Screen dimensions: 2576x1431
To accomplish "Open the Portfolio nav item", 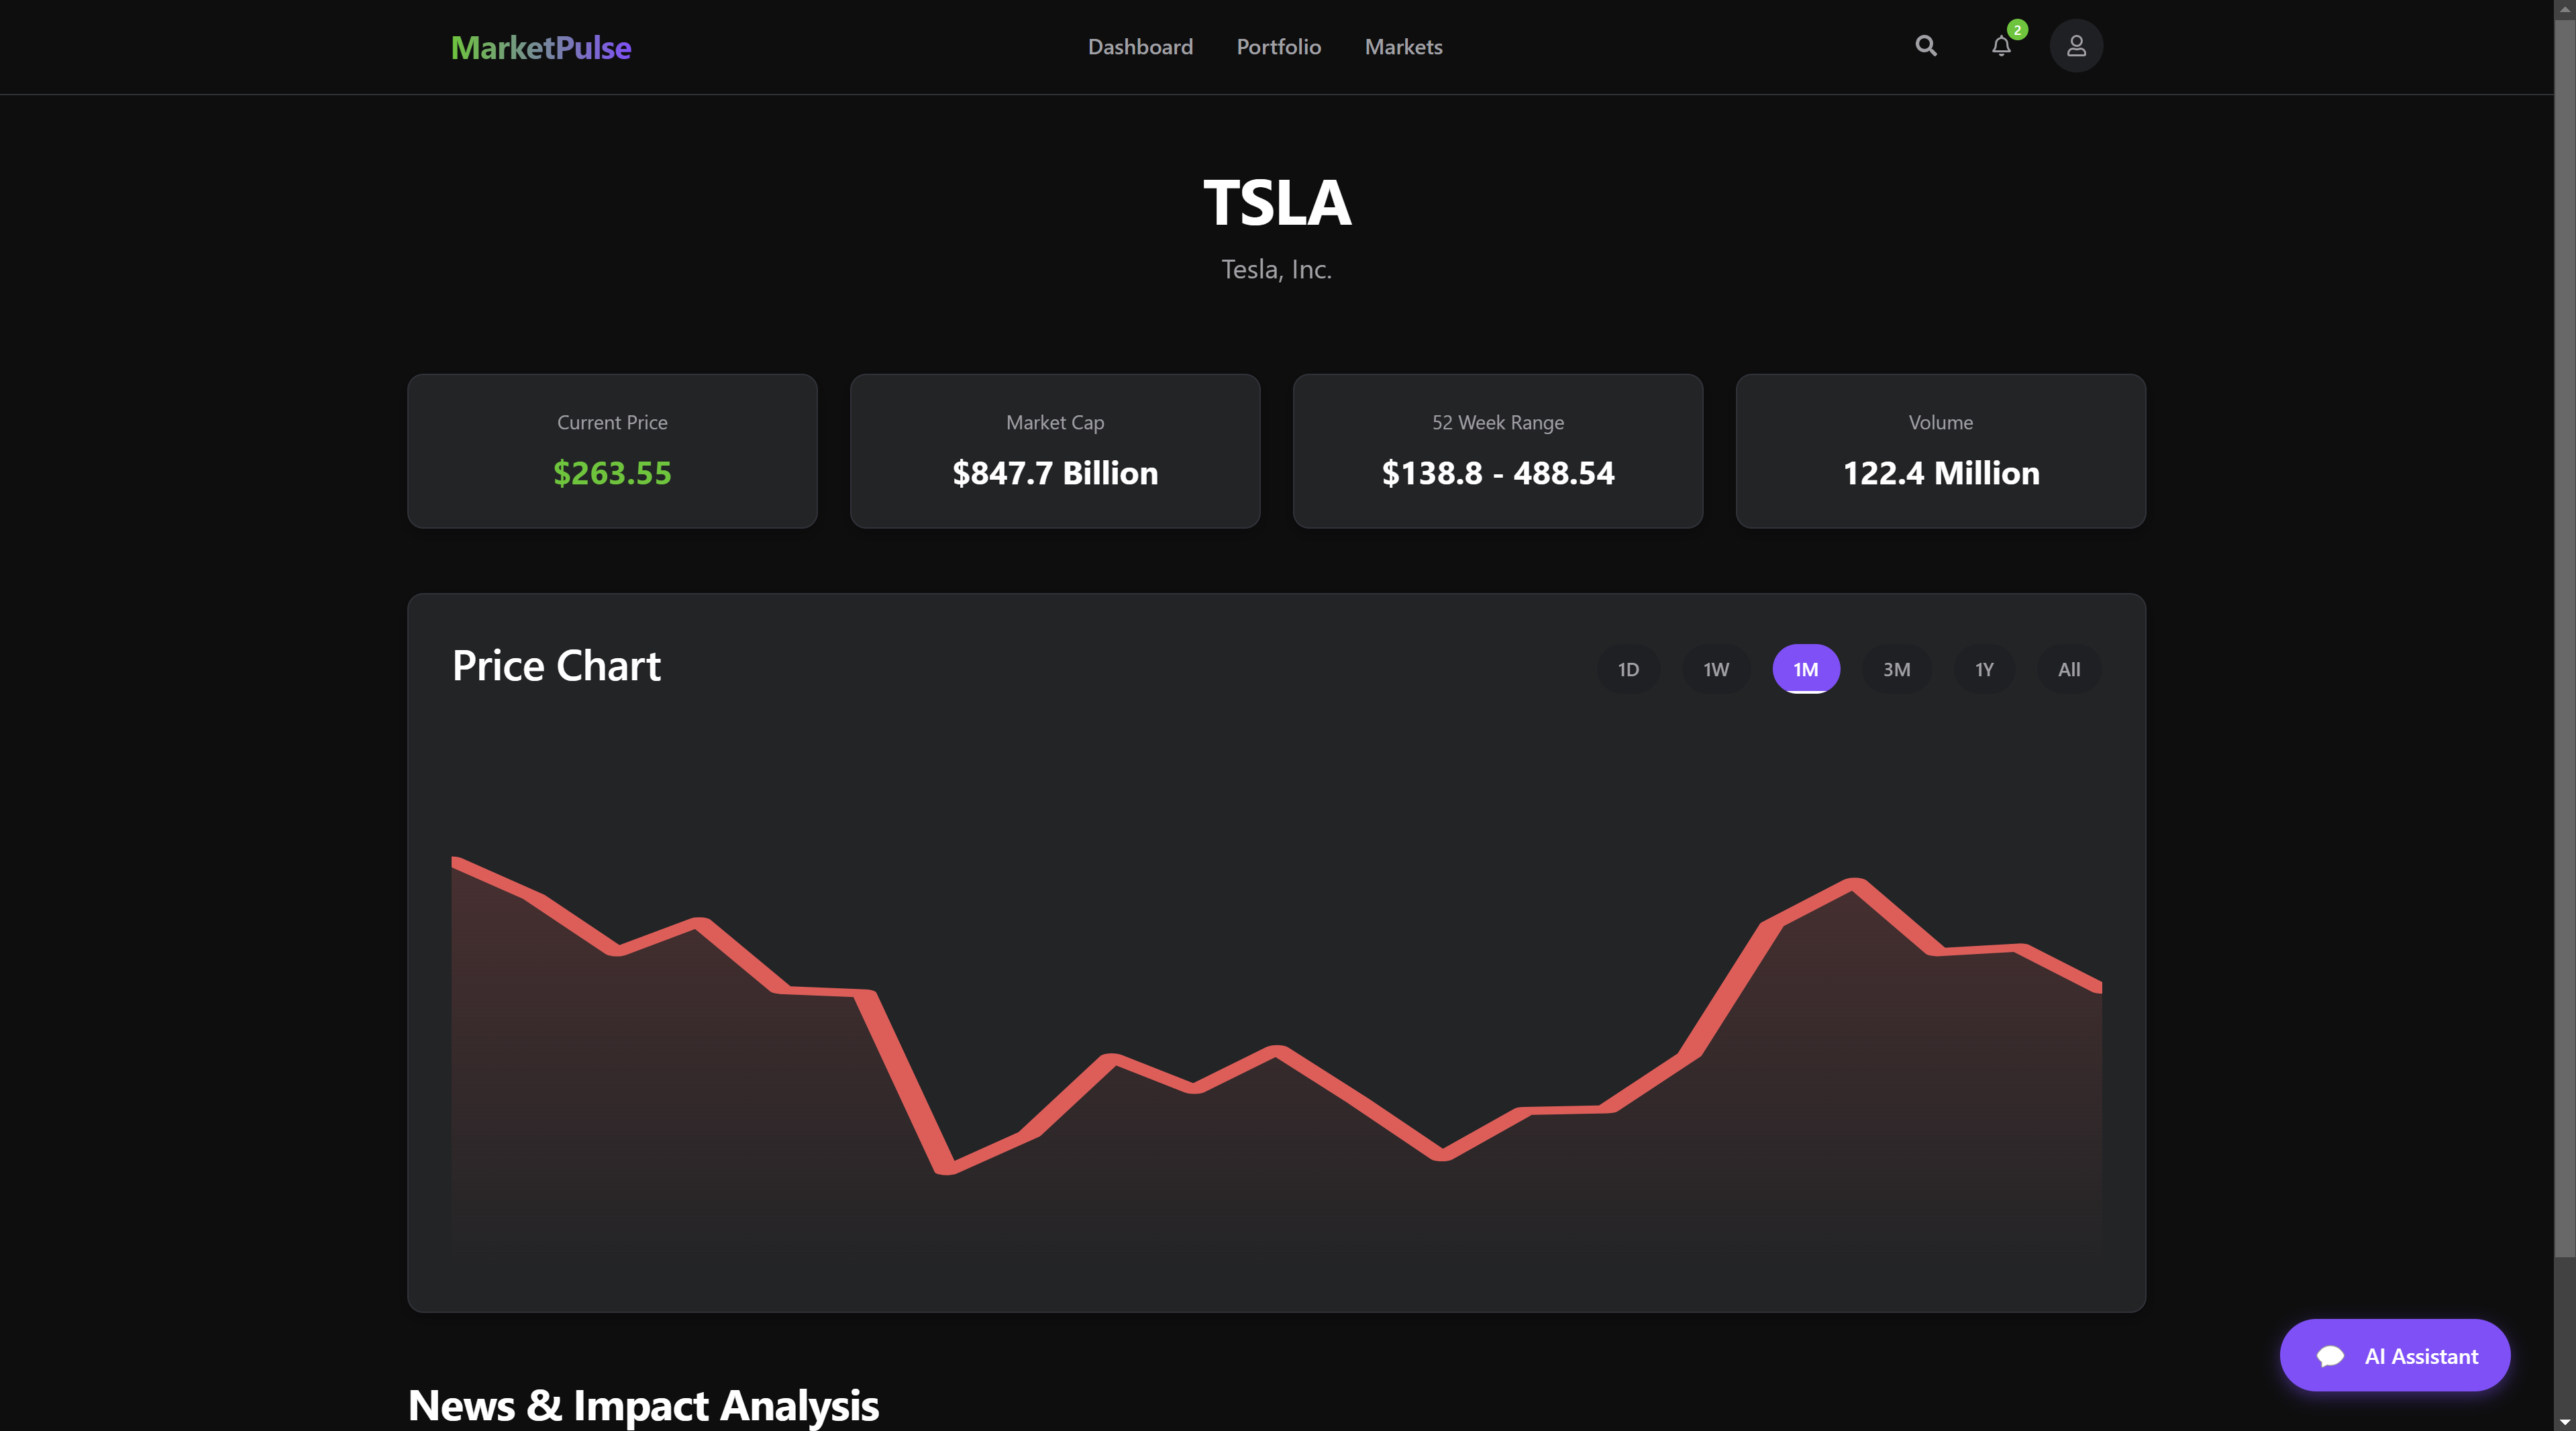I will click(1278, 47).
